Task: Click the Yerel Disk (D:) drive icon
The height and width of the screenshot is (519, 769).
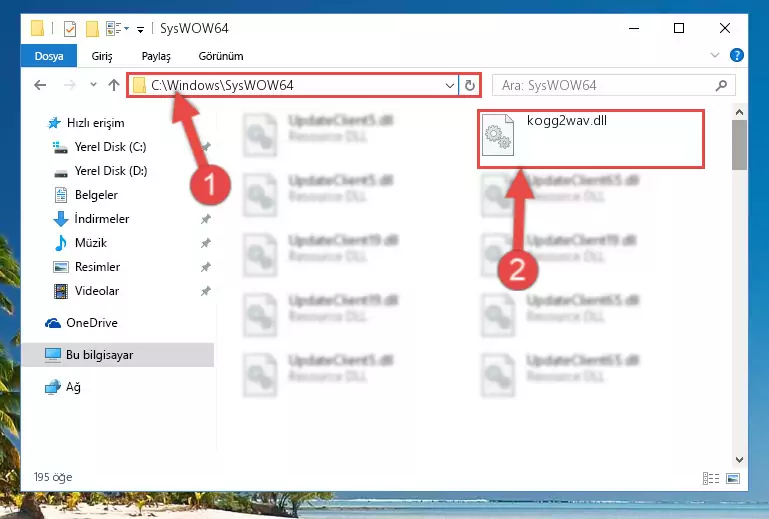Action: pyautogui.click(x=61, y=173)
